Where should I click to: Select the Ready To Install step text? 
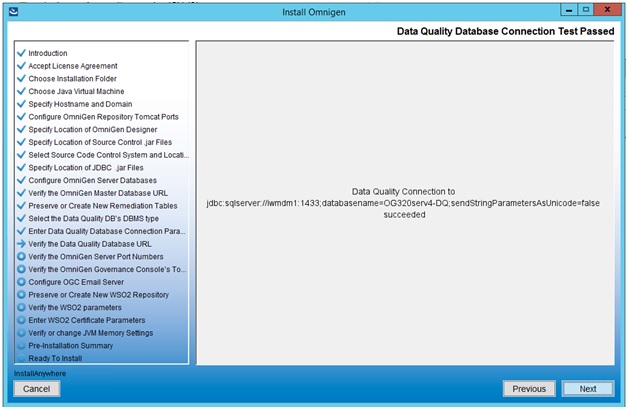point(55,358)
